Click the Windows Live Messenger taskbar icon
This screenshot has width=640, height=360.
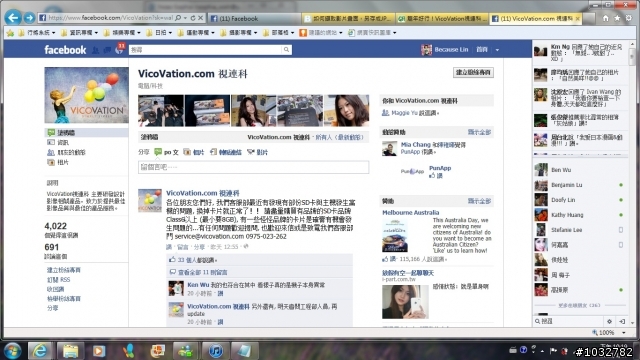(185, 351)
